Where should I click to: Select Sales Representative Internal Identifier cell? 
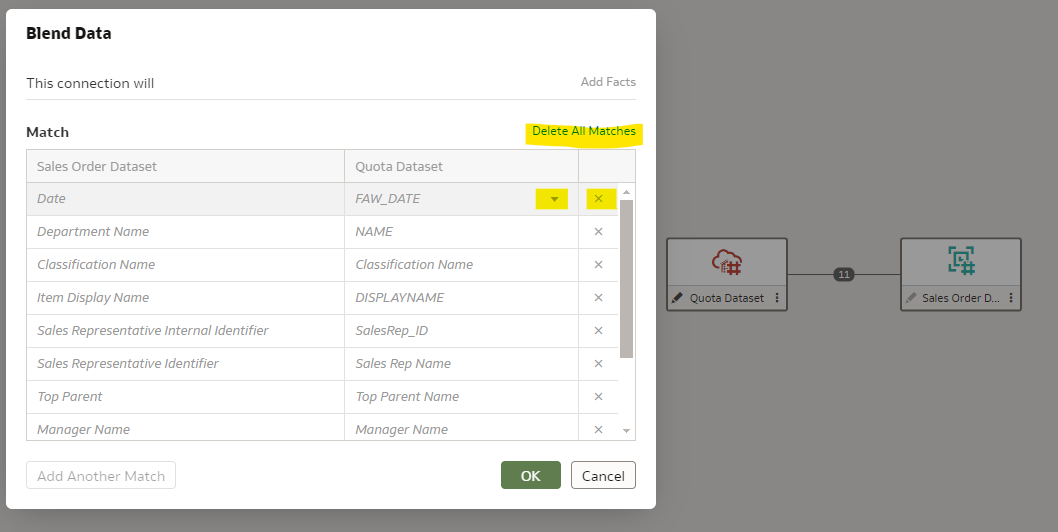pos(186,331)
